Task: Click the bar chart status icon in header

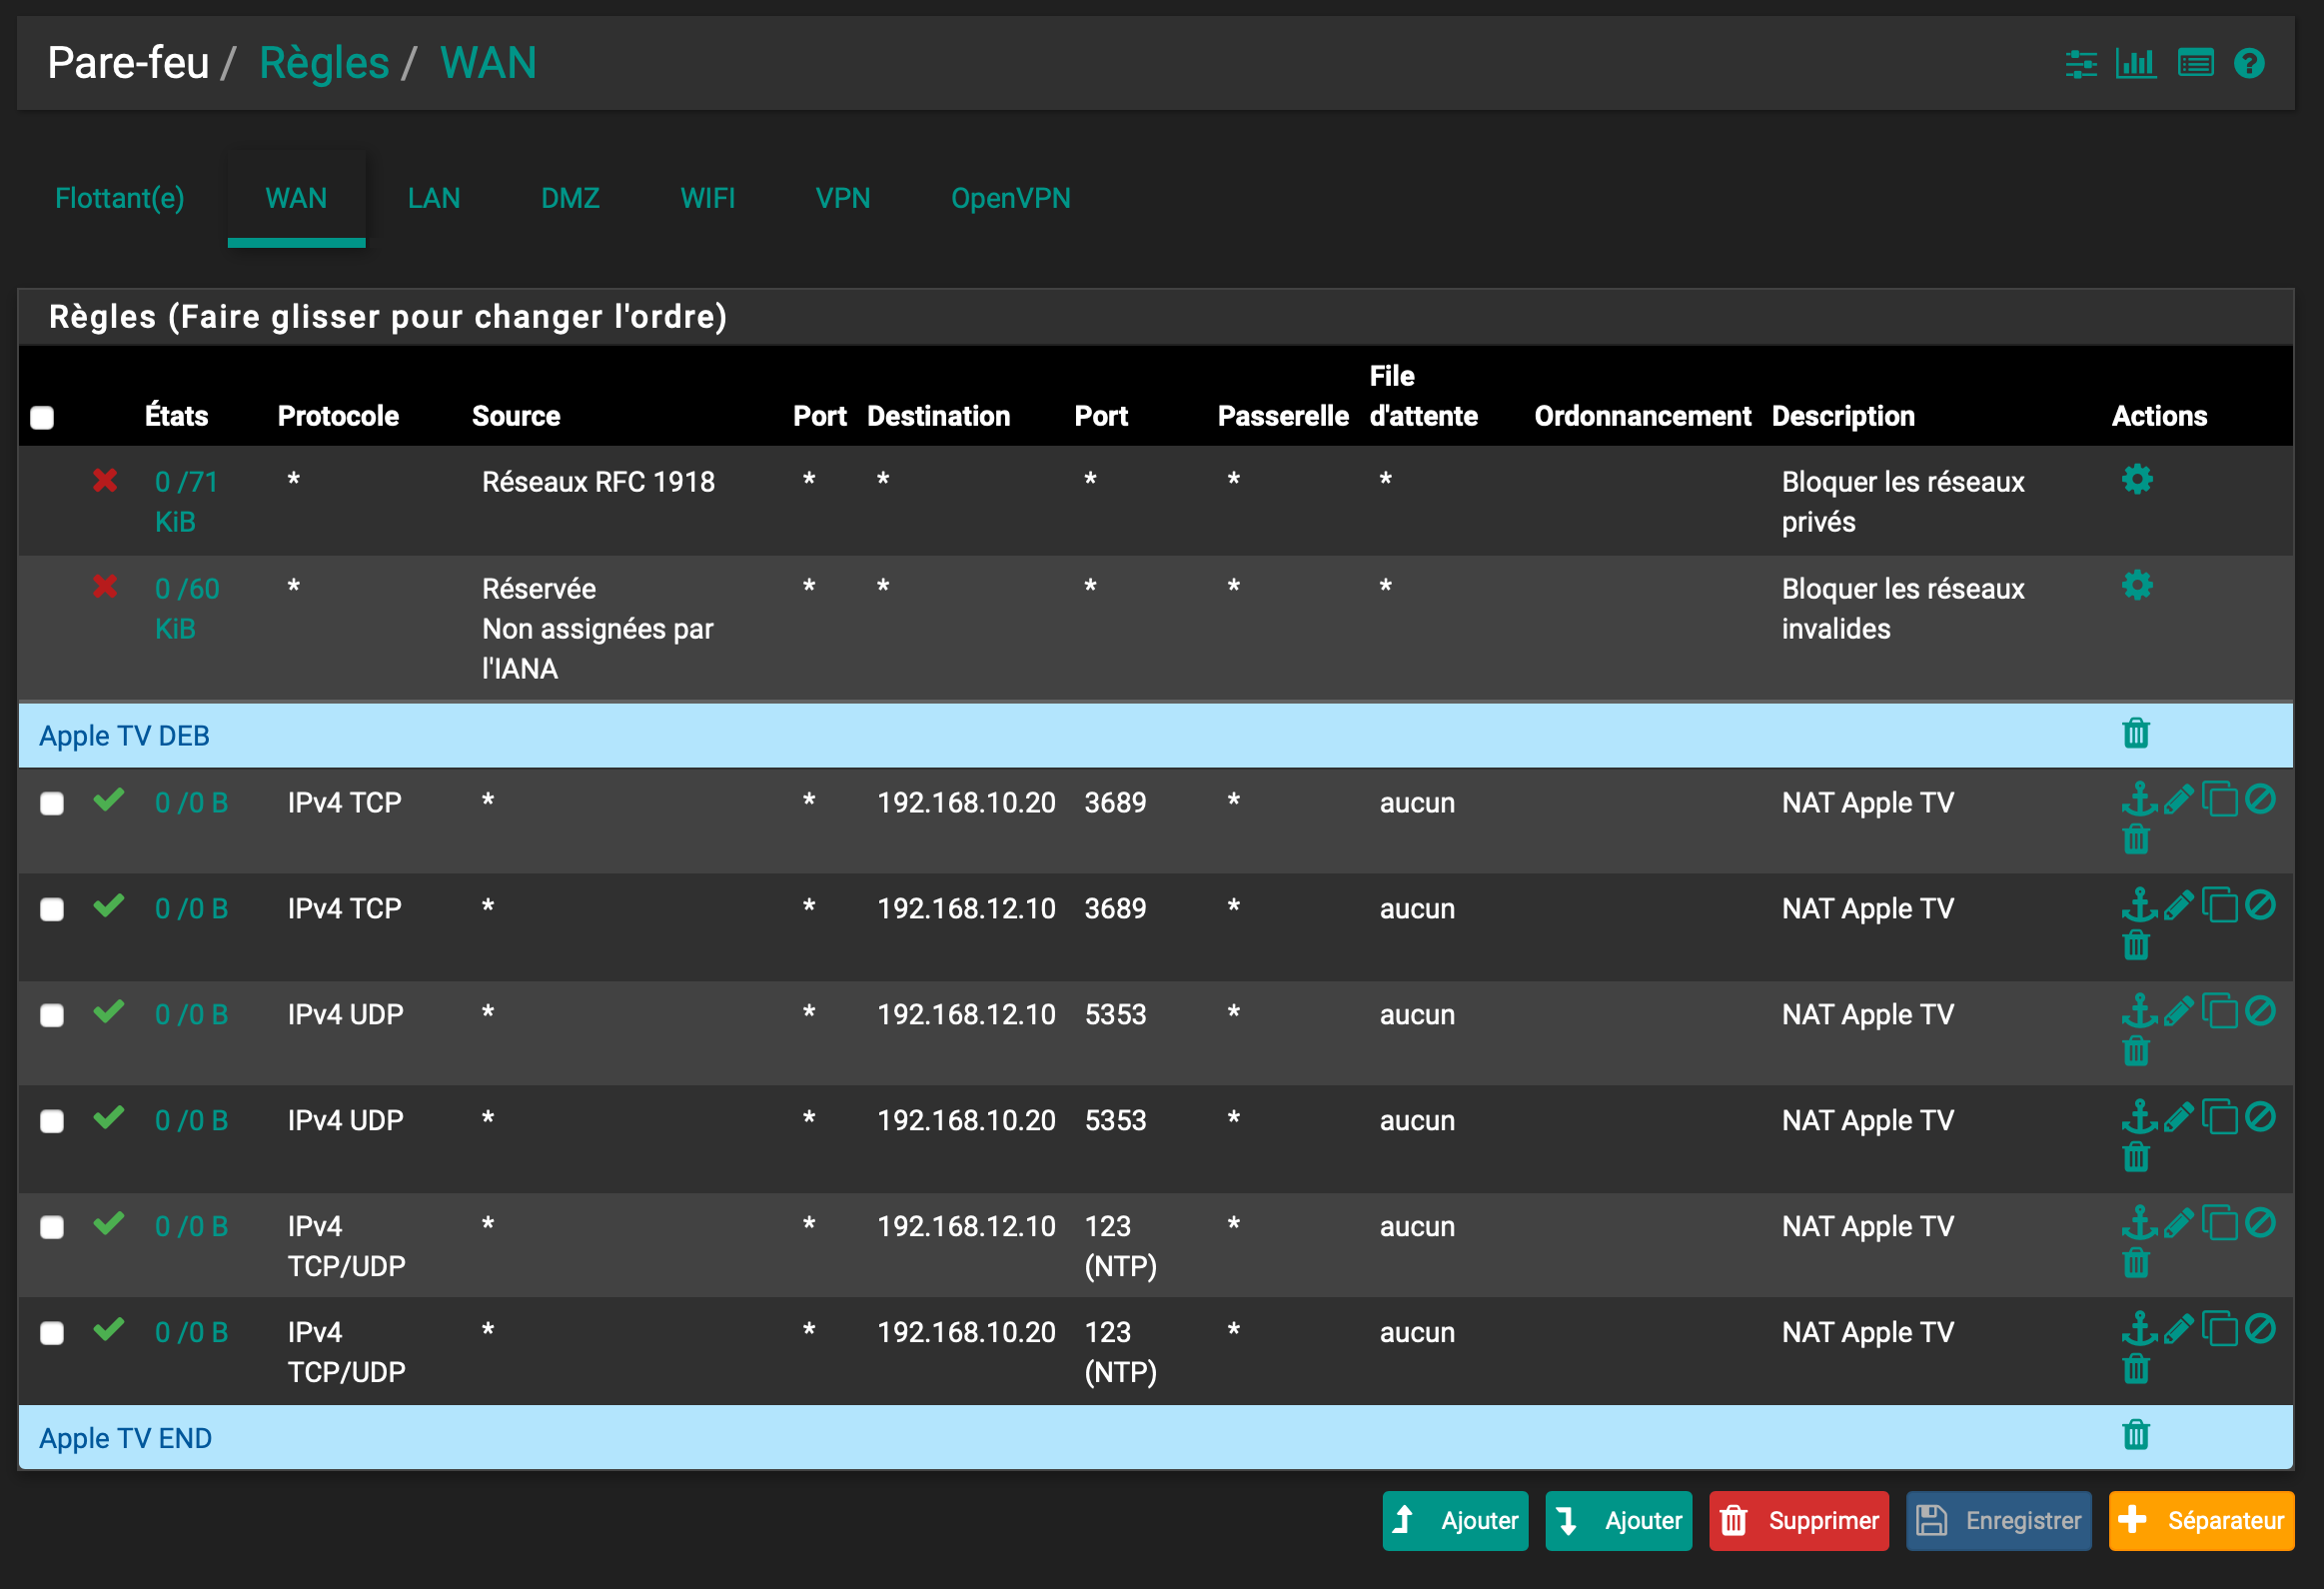Action: coord(2135,64)
